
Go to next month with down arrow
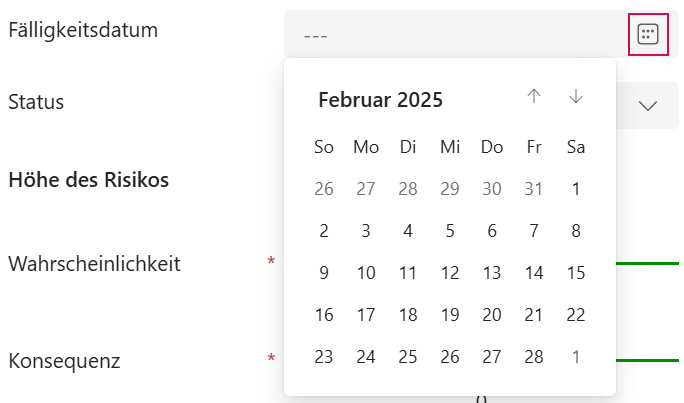tap(576, 97)
